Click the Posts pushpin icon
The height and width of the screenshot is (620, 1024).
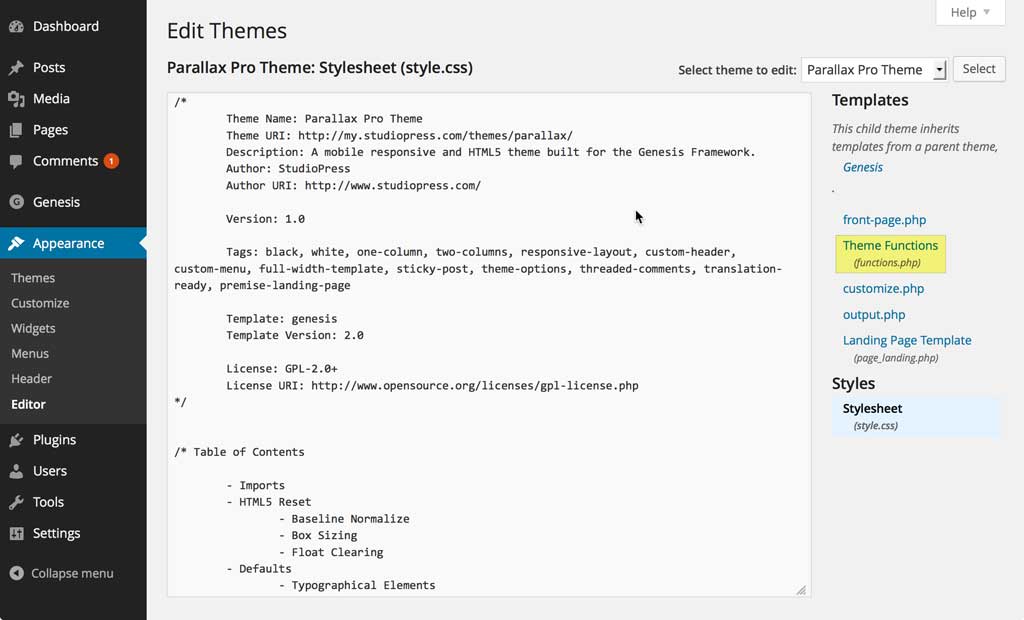click(x=16, y=68)
